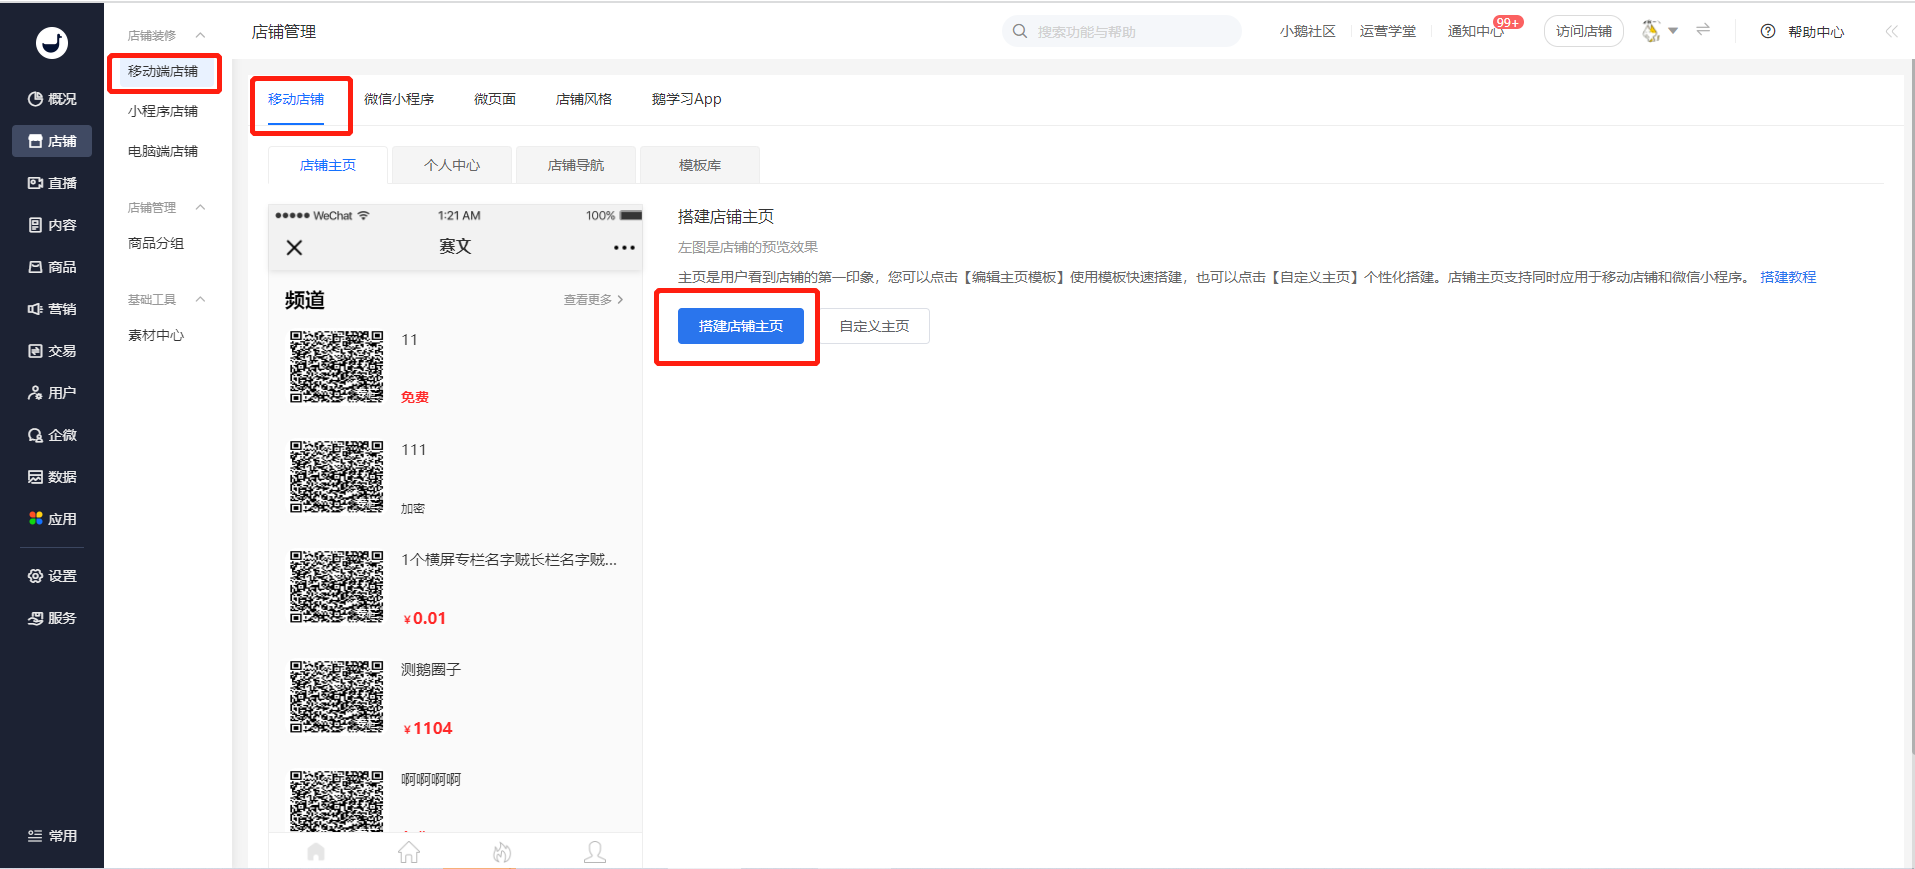The width and height of the screenshot is (1915, 869).
Task: Tap the profile icon in the preview footer
Action: coord(595,852)
